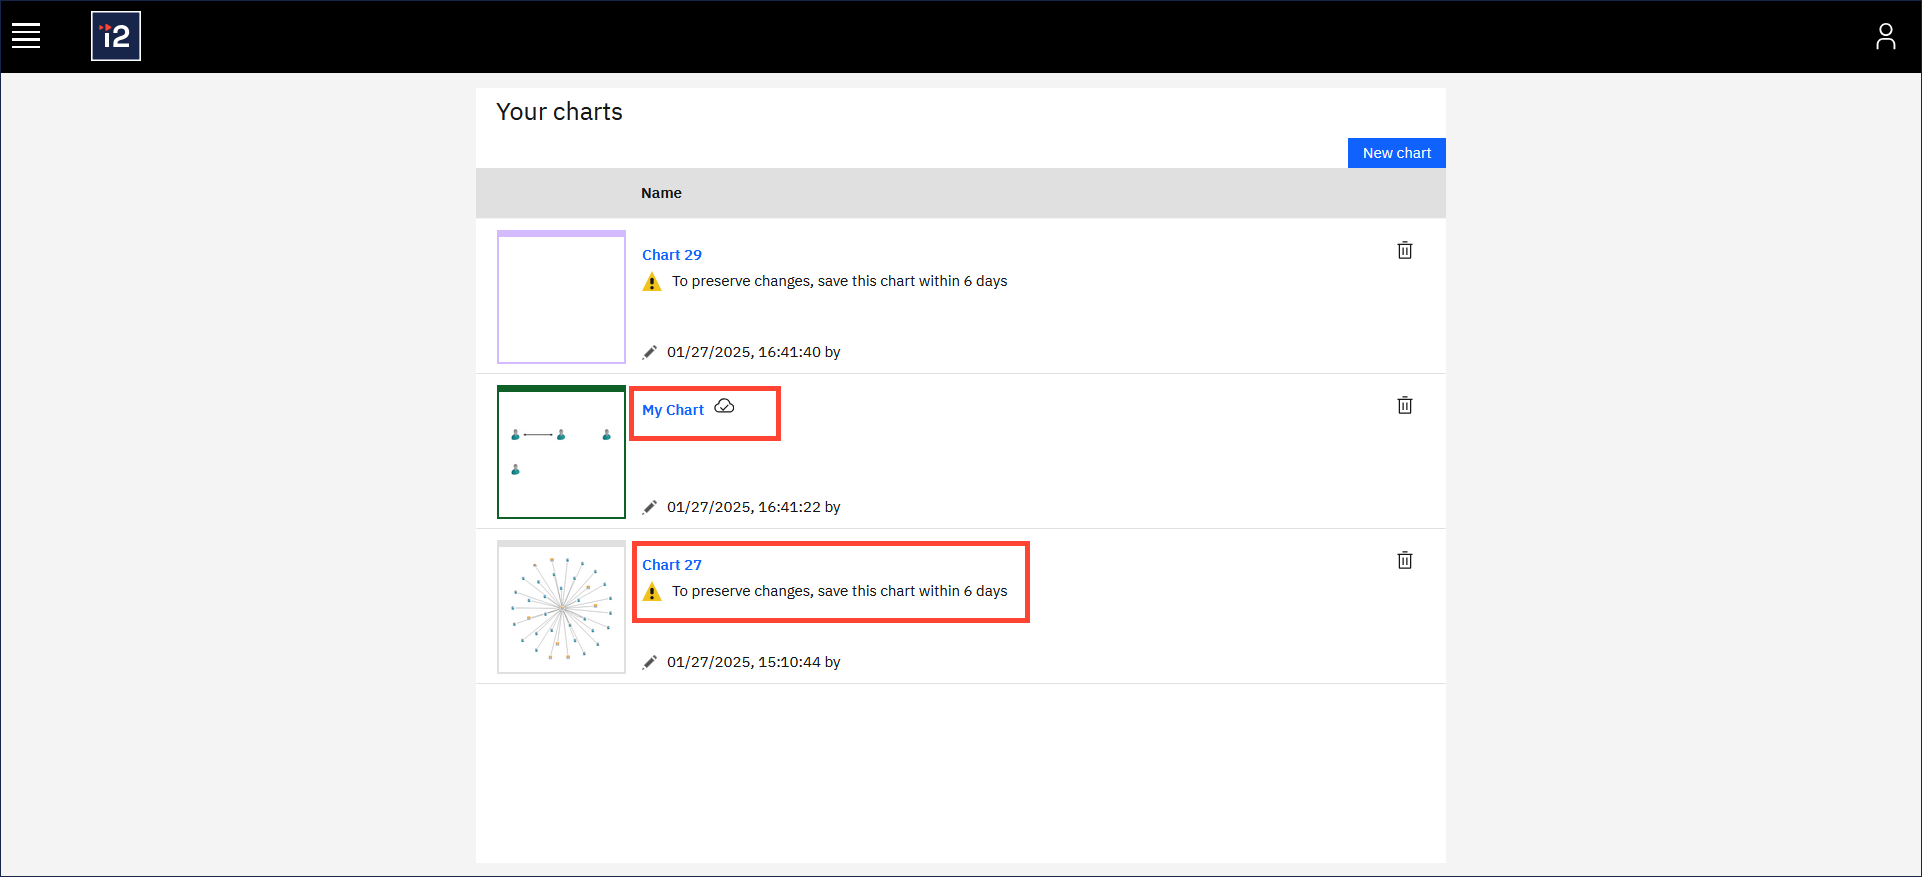The image size is (1922, 877).
Task: Open the user profile icon
Action: tap(1885, 36)
